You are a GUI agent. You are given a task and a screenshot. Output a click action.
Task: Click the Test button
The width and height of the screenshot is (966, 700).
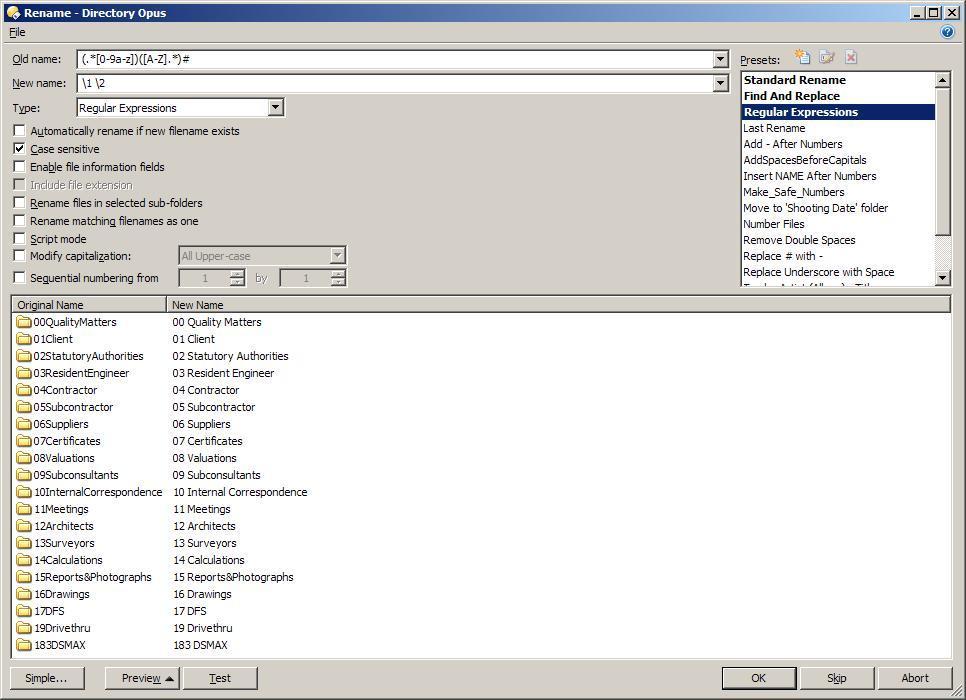click(x=220, y=678)
